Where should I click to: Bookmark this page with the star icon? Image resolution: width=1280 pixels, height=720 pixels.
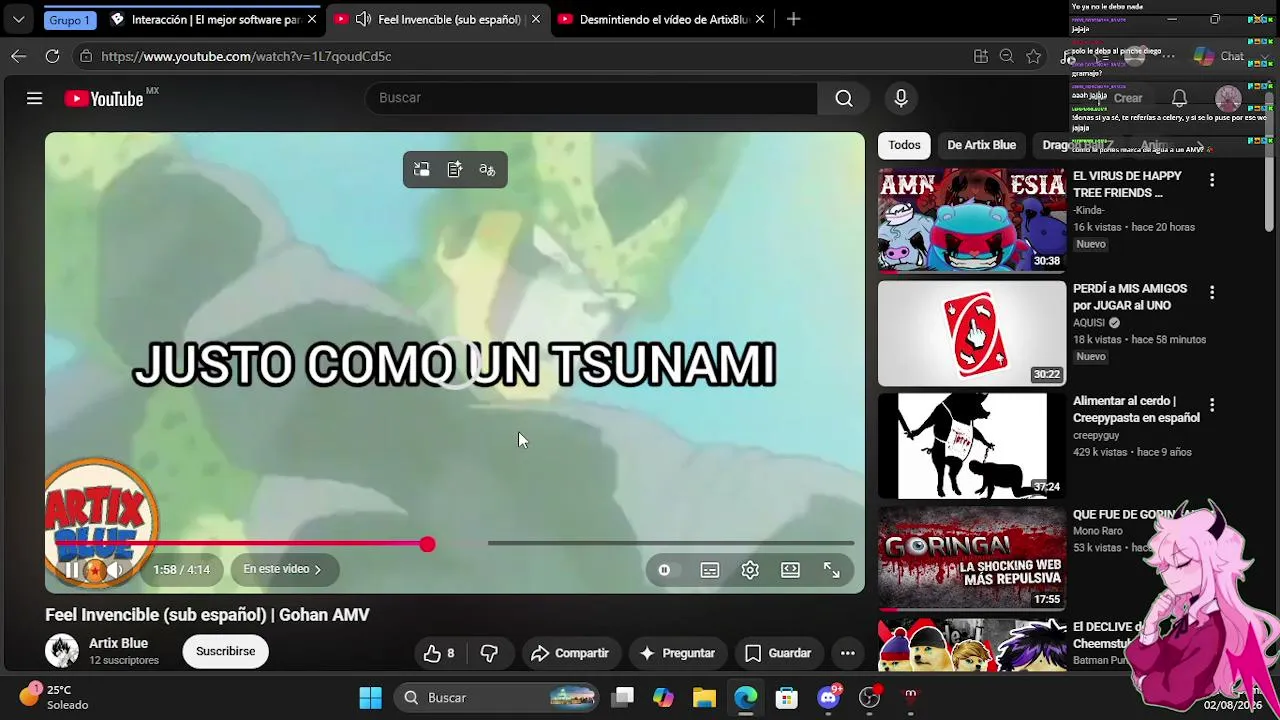1034,56
